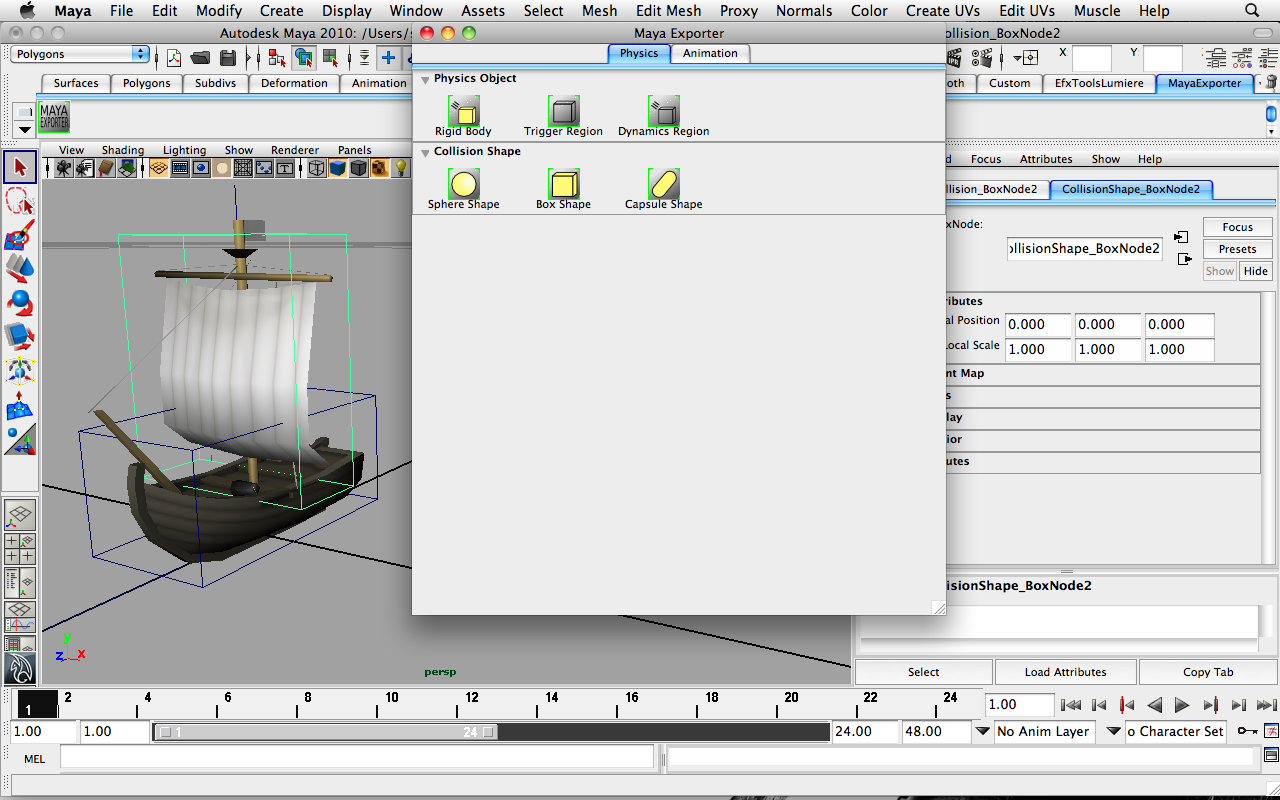Open viewport camera attributes icon

[85, 168]
